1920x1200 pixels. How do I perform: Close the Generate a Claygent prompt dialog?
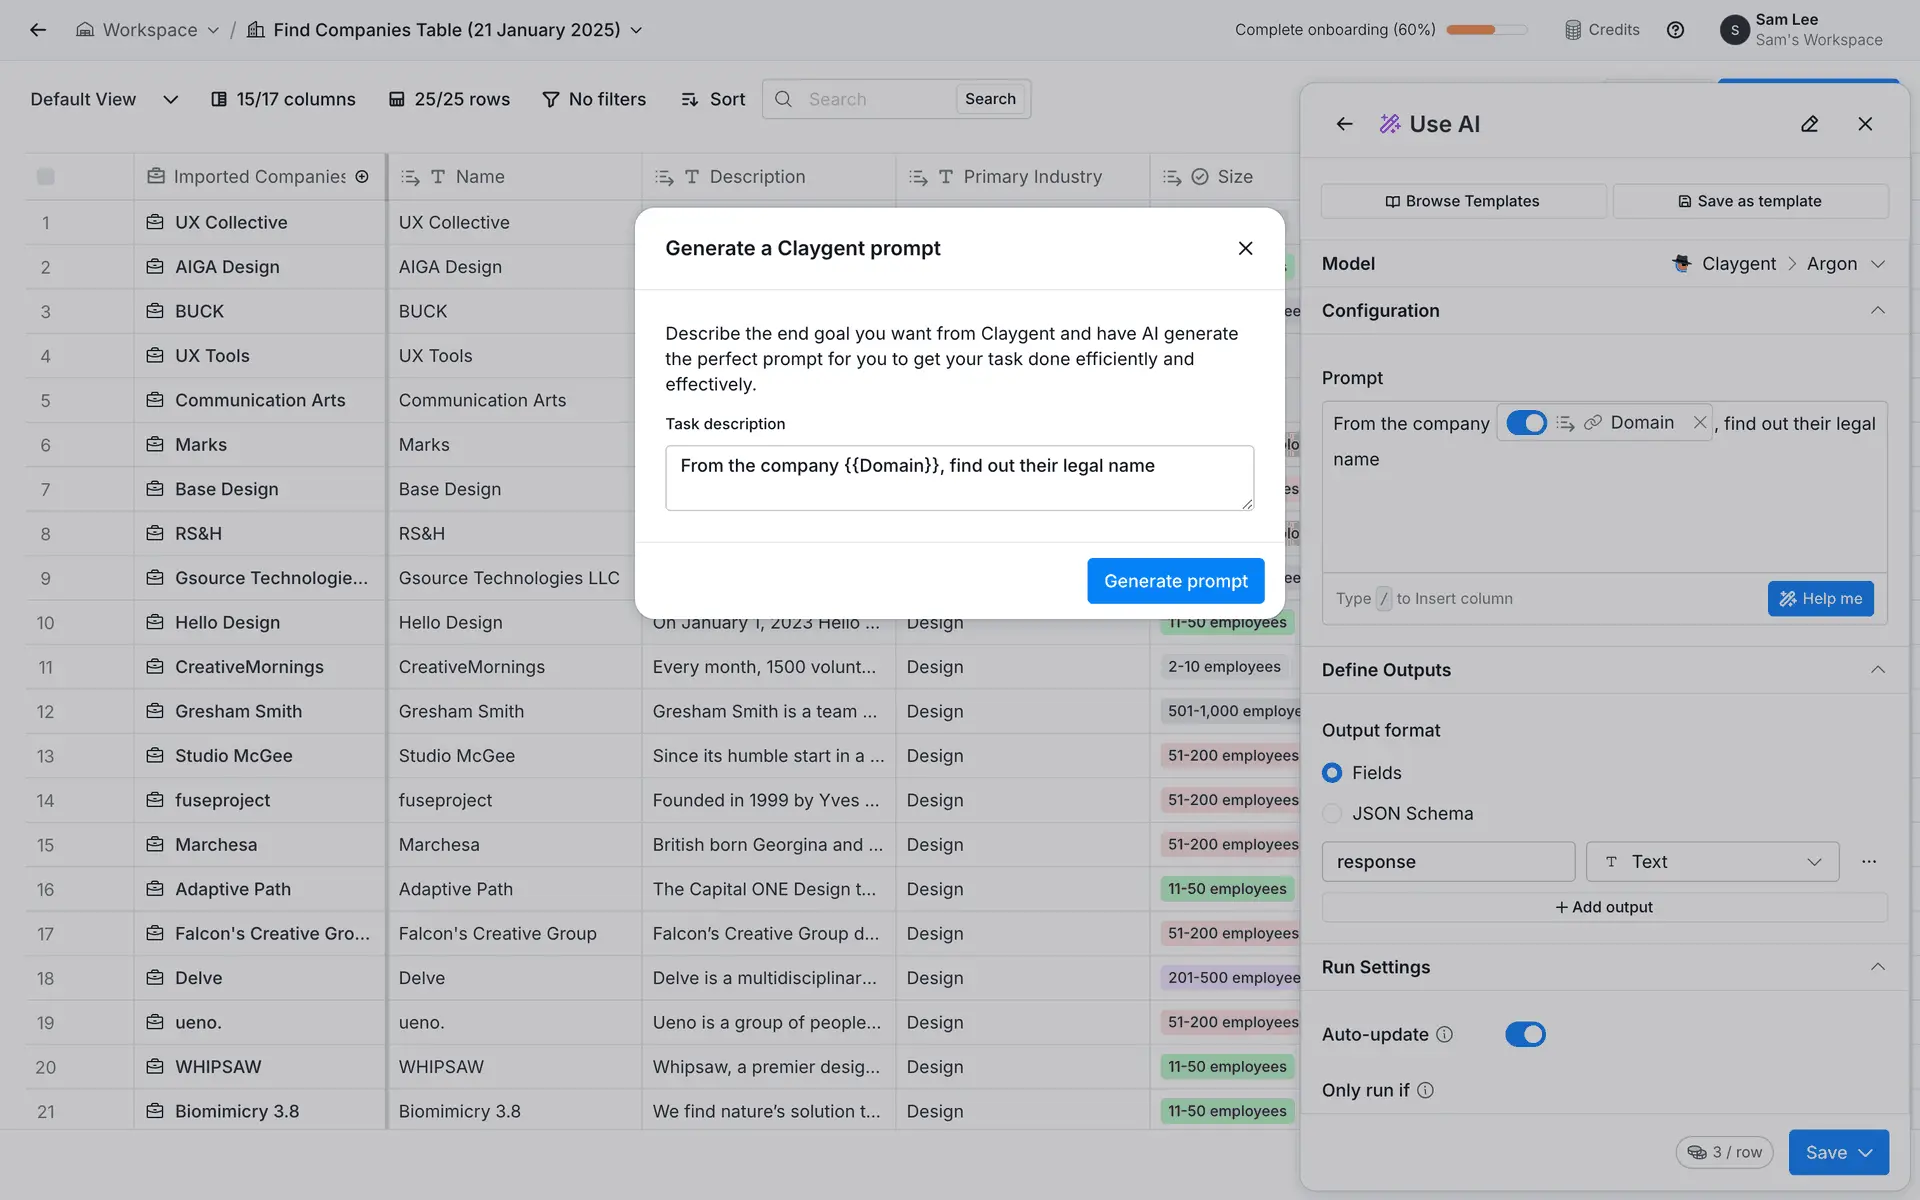pos(1245,248)
